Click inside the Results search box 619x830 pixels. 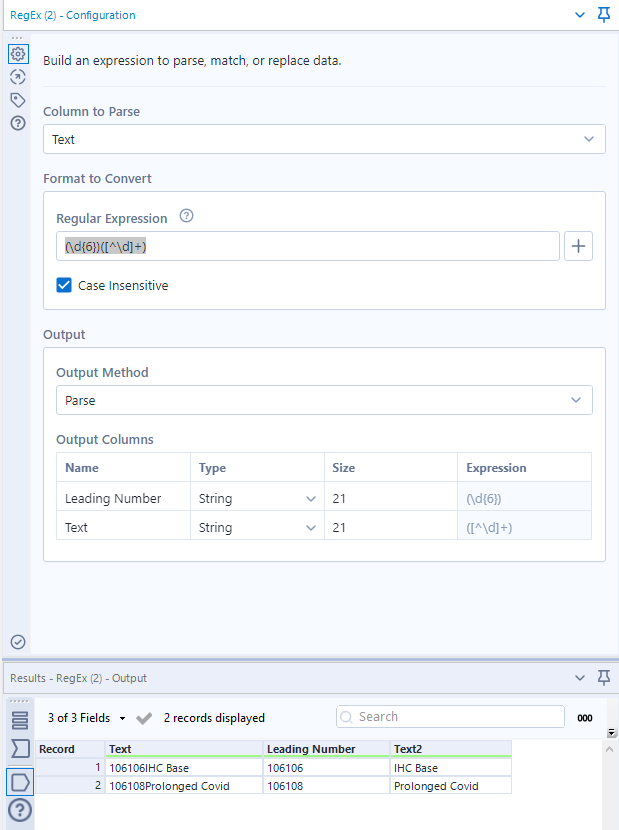(449, 716)
